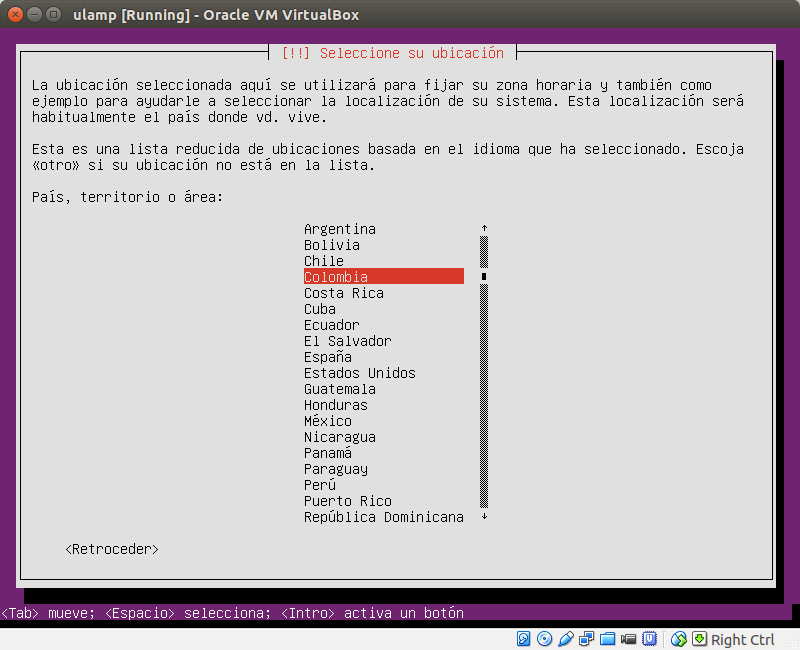Click the display recording status icon
This screenshot has height=650, width=800.
pos(628,639)
